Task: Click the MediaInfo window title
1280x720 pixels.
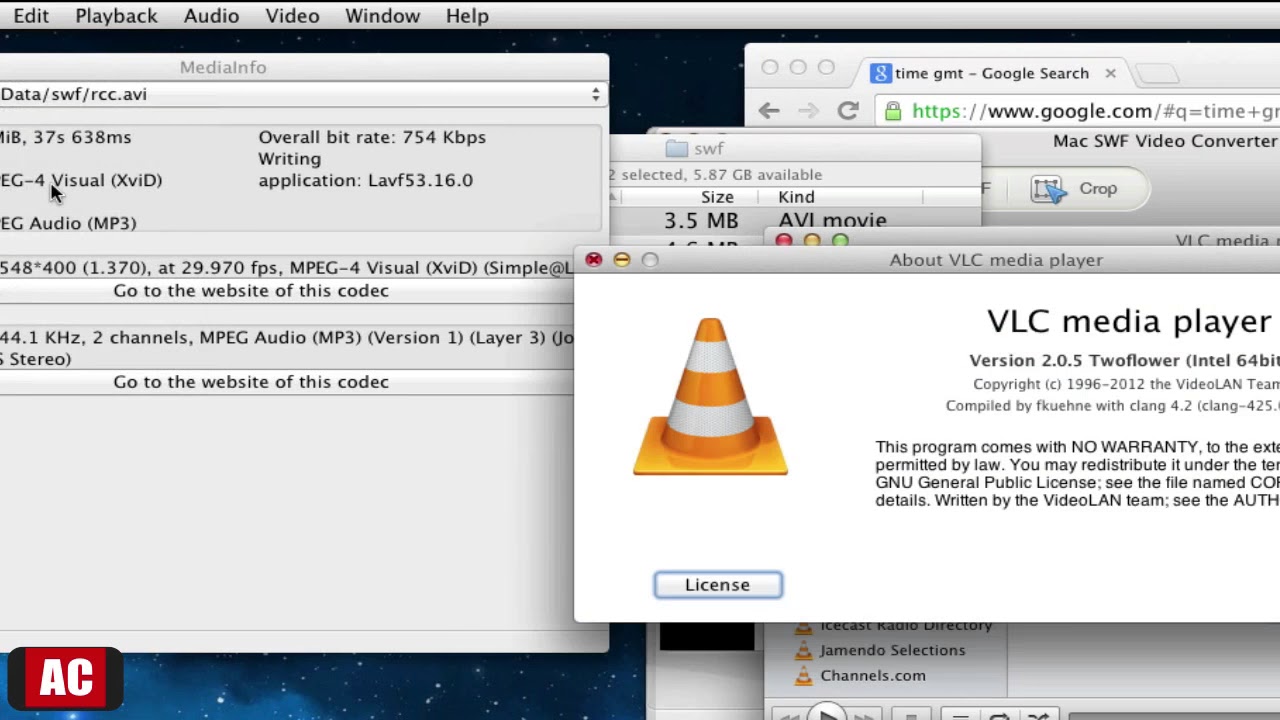Action: click(x=223, y=67)
